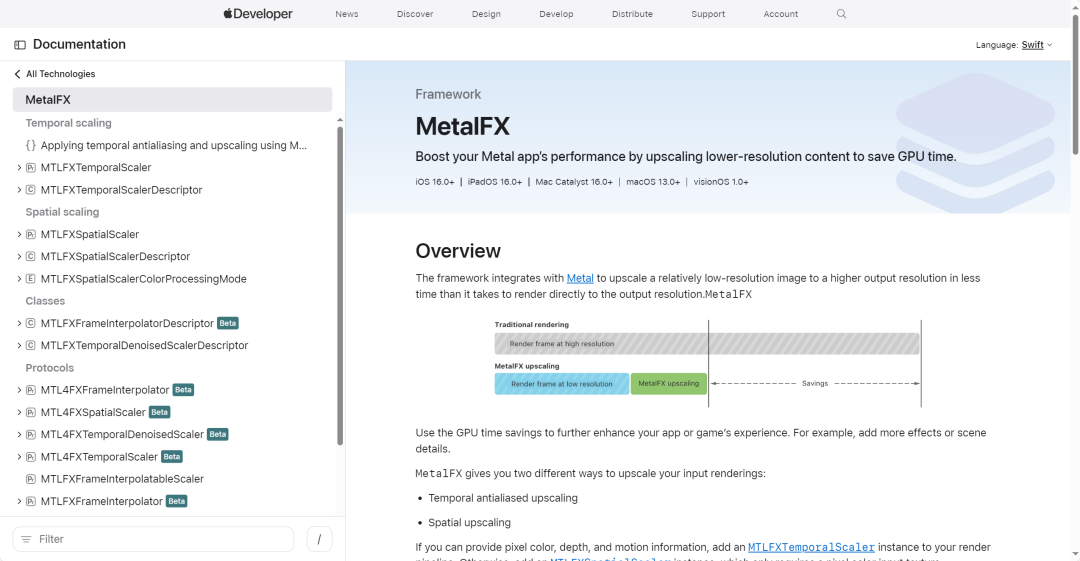Image resolution: width=1080 pixels, height=561 pixels.
Task: Click the MetalFX upscaling diagram image
Action: pyautogui.click(x=707, y=363)
